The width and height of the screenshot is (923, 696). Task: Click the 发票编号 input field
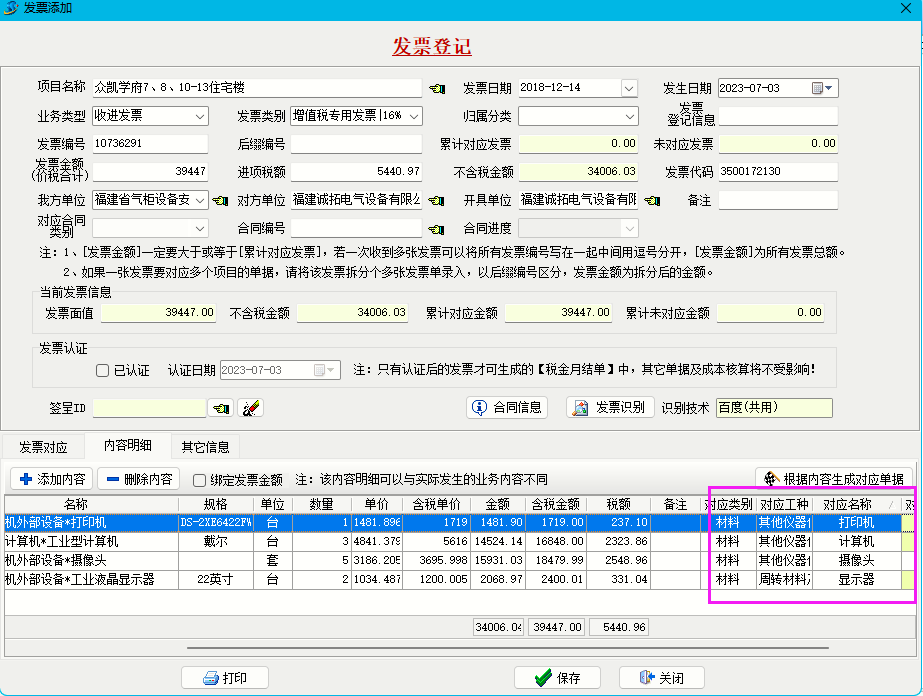coord(149,144)
